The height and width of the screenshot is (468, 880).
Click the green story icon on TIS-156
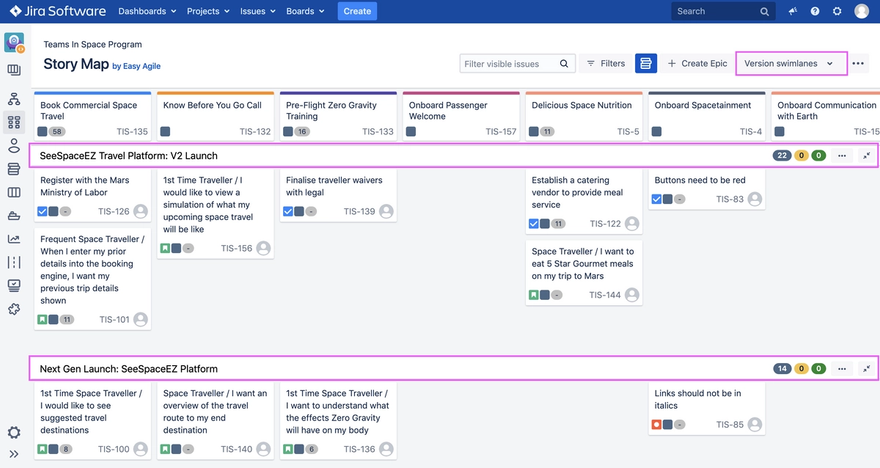(165, 248)
